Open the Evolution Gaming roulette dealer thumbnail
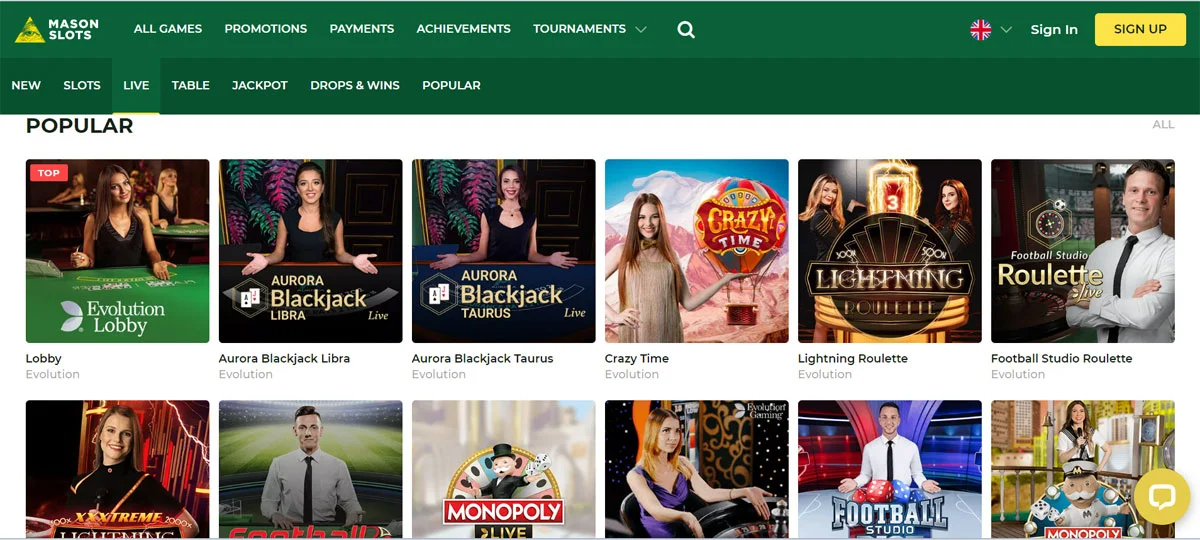1200x540 pixels. pyautogui.click(x=697, y=469)
